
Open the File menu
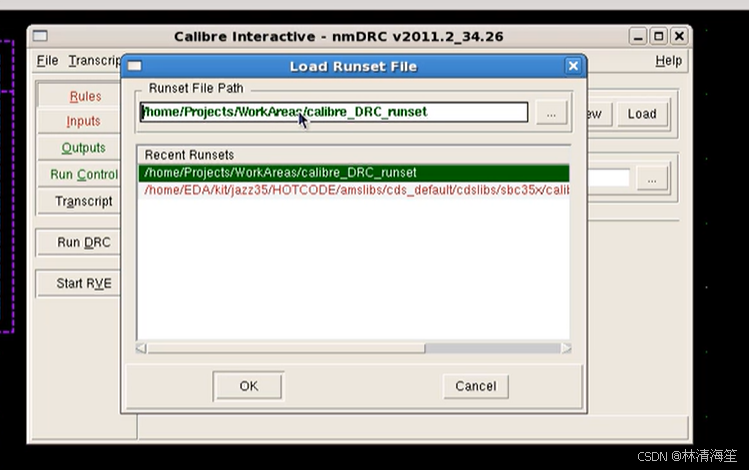click(x=47, y=61)
